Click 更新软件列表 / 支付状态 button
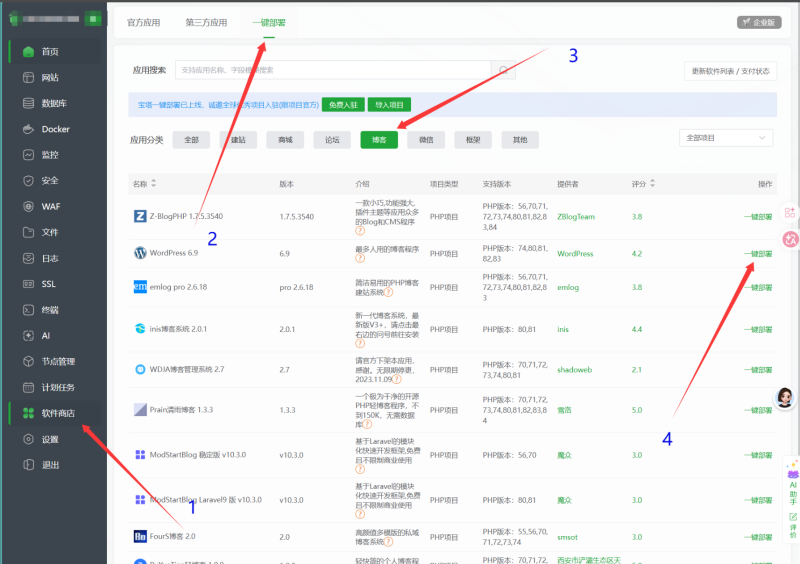 pos(730,71)
